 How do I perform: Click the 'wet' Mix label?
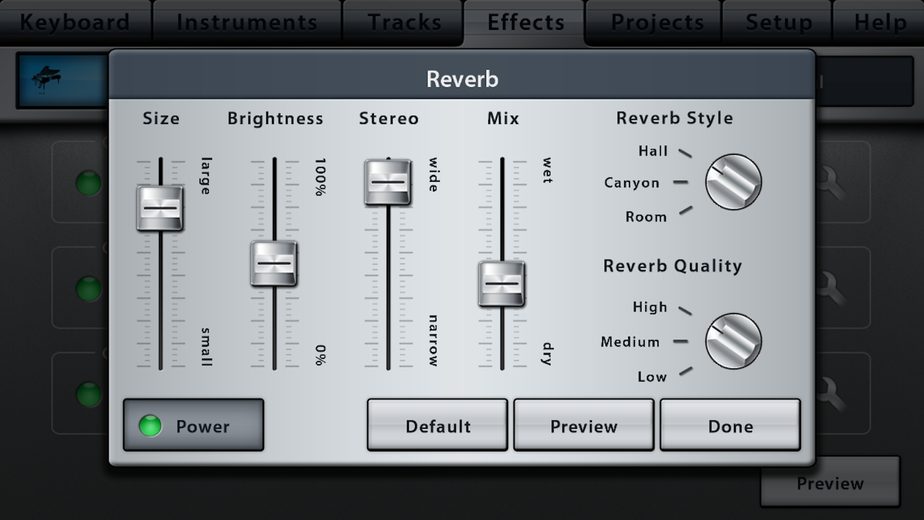[547, 170]
